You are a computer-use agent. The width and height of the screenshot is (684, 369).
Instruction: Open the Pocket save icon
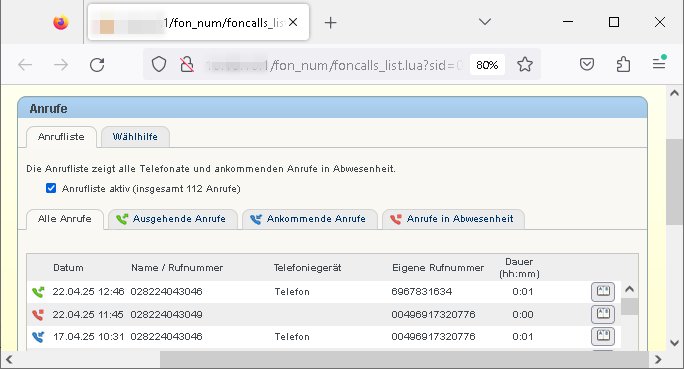point(587,65)
